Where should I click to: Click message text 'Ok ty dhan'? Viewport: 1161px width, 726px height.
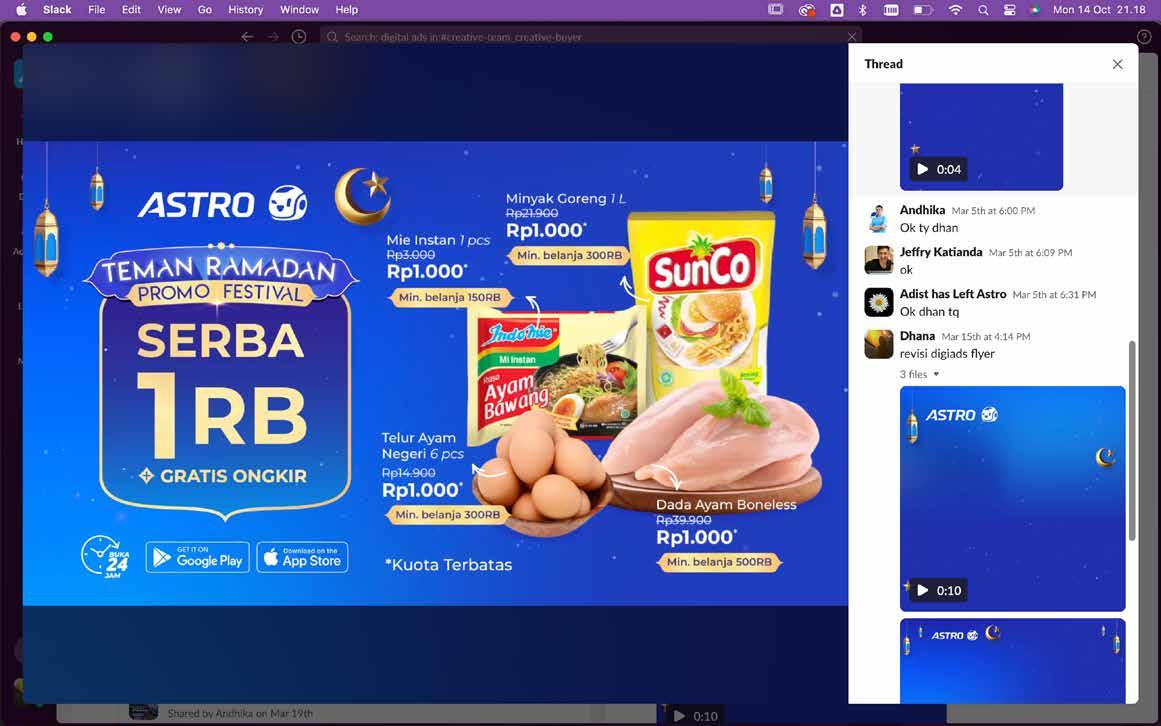(x=929, y=228)
